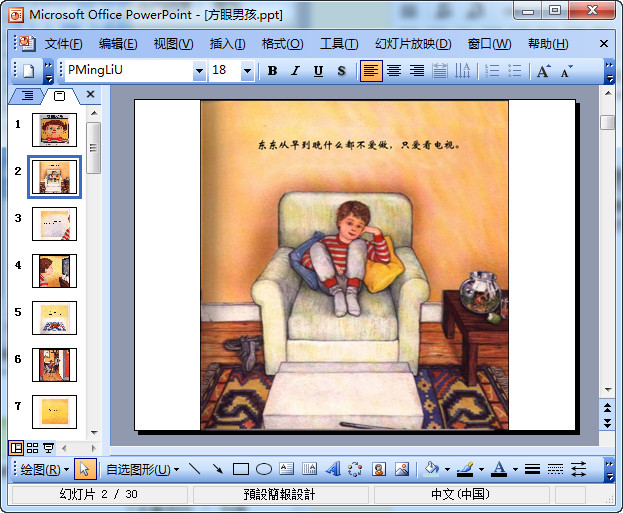623x513 pixels.
Task: Toggle Align Right button
Action: tap(416, 71)
